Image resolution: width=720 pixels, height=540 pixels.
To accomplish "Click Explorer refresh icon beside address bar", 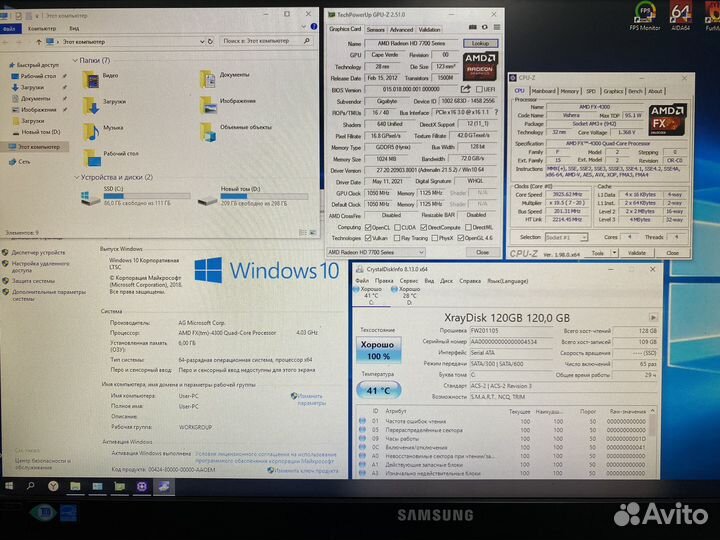I will point(210,41).
